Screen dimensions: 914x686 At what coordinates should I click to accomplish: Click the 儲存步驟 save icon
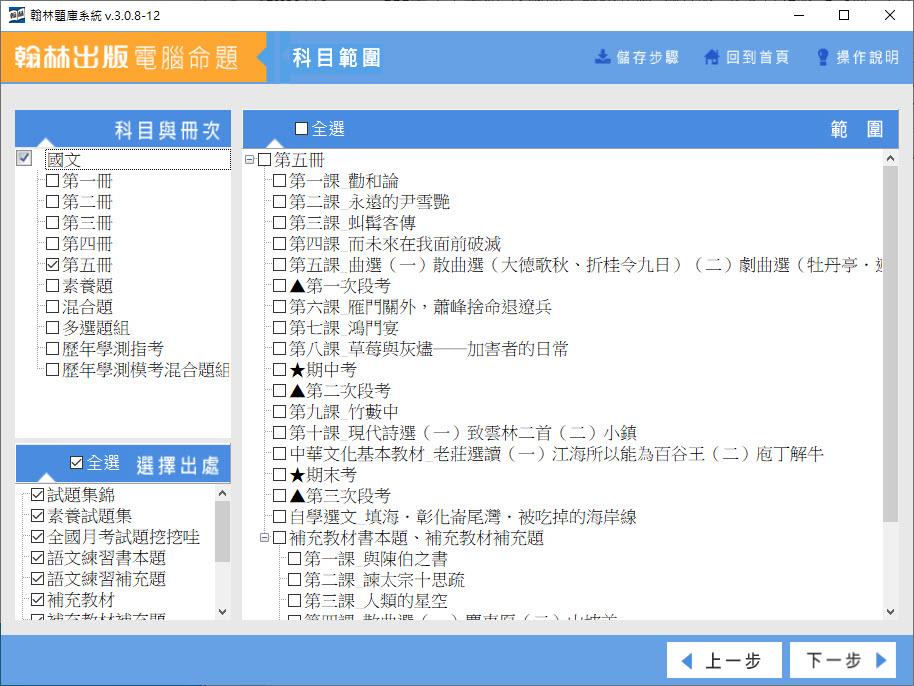coord(602,56)
